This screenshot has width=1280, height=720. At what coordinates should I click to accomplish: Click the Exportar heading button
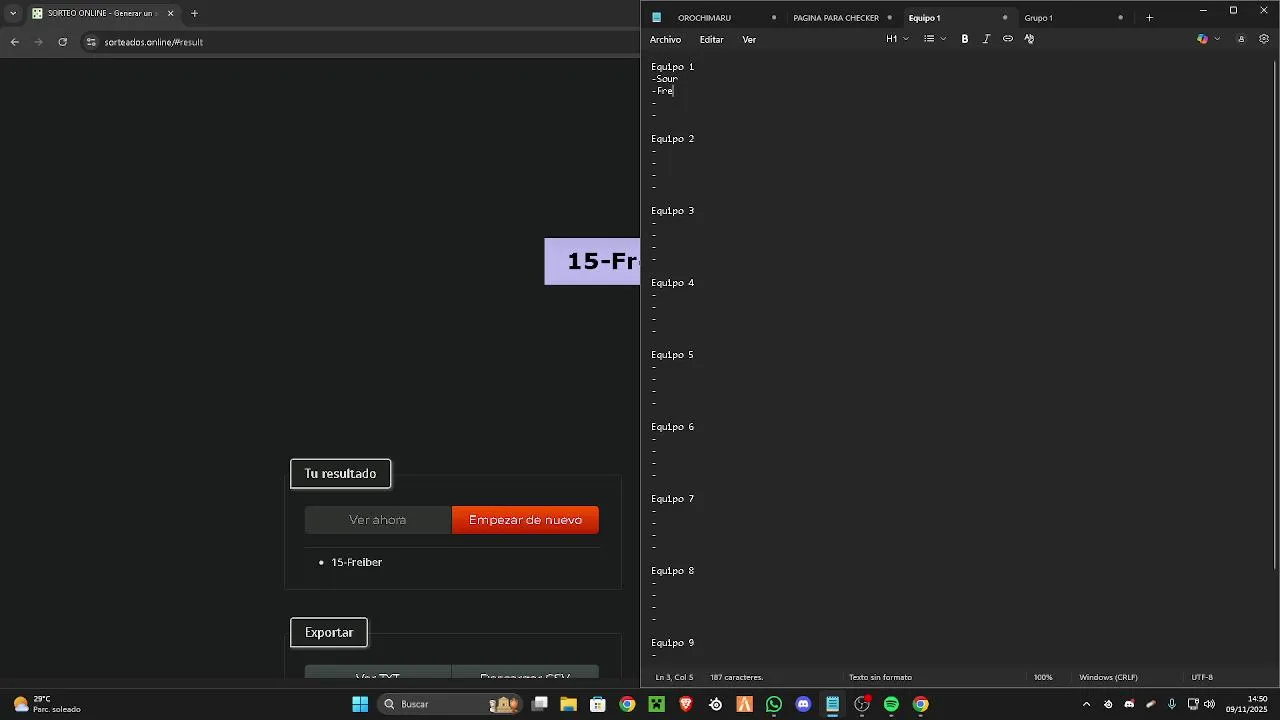(329, 633)
